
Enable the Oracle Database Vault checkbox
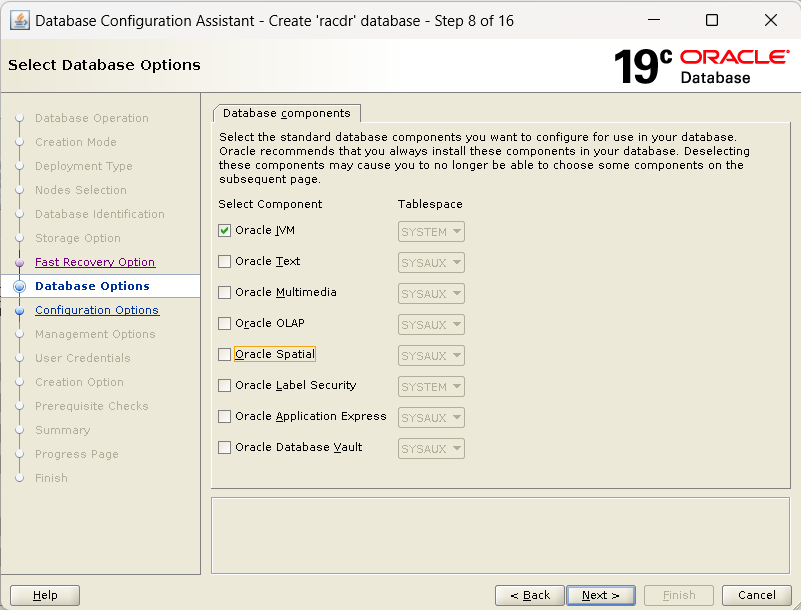(x=224, y=448)
